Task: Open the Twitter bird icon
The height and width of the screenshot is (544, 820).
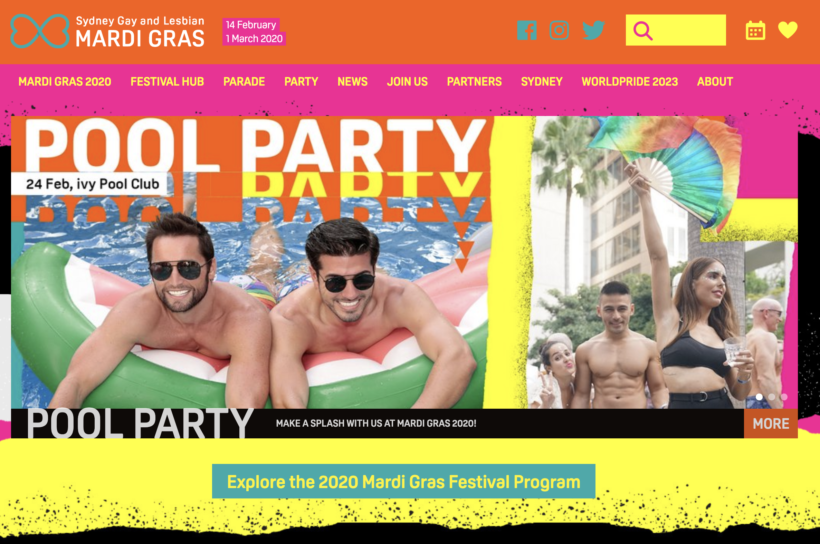Action: point(594,30)
